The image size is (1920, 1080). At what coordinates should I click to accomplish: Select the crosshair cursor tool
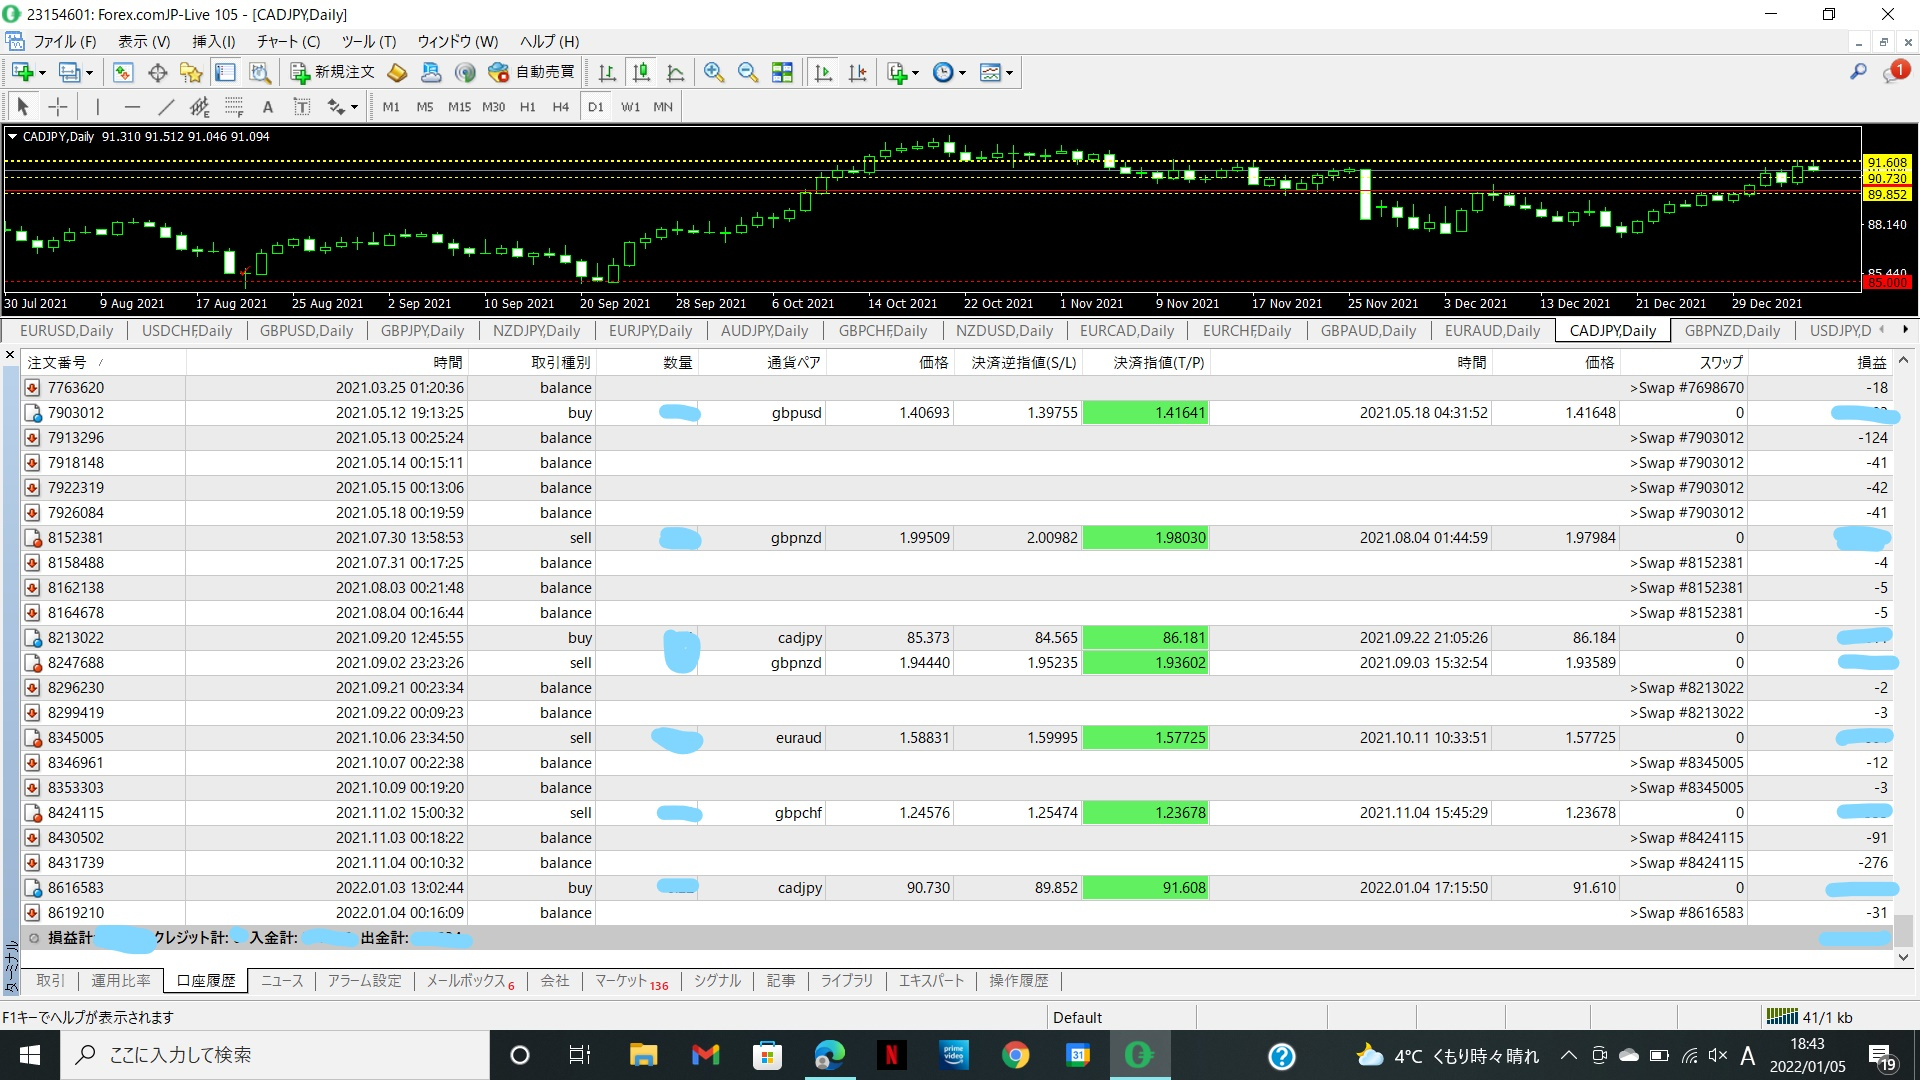[58, 107]
